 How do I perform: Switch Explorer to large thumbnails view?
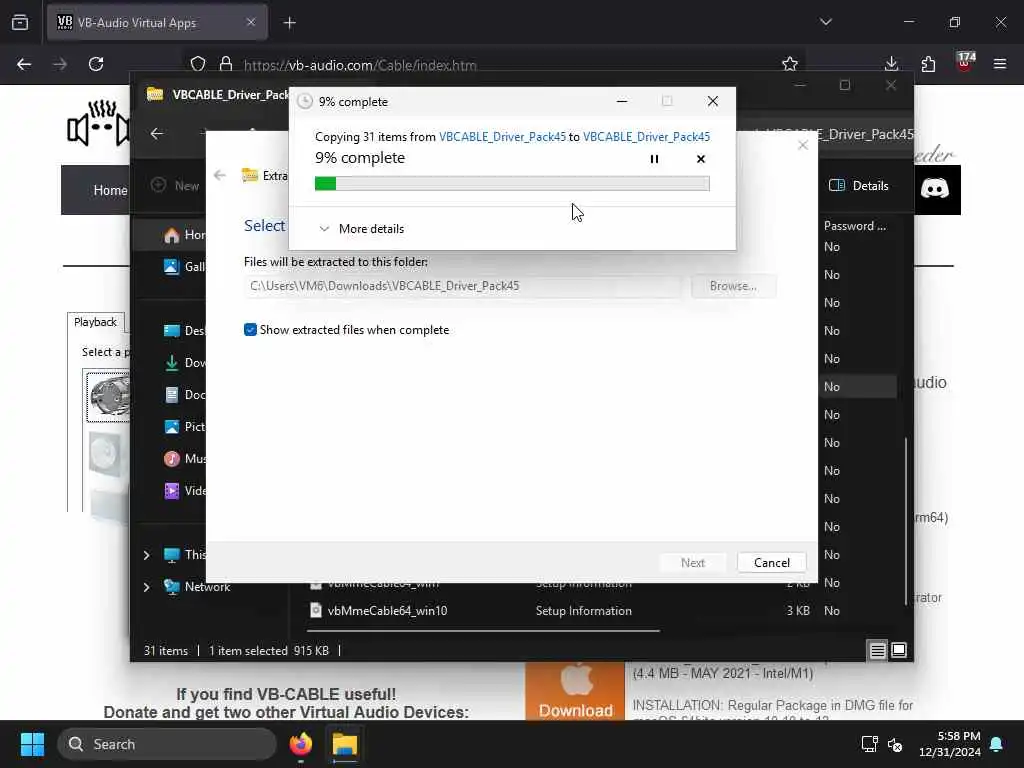tap(899, 650)
